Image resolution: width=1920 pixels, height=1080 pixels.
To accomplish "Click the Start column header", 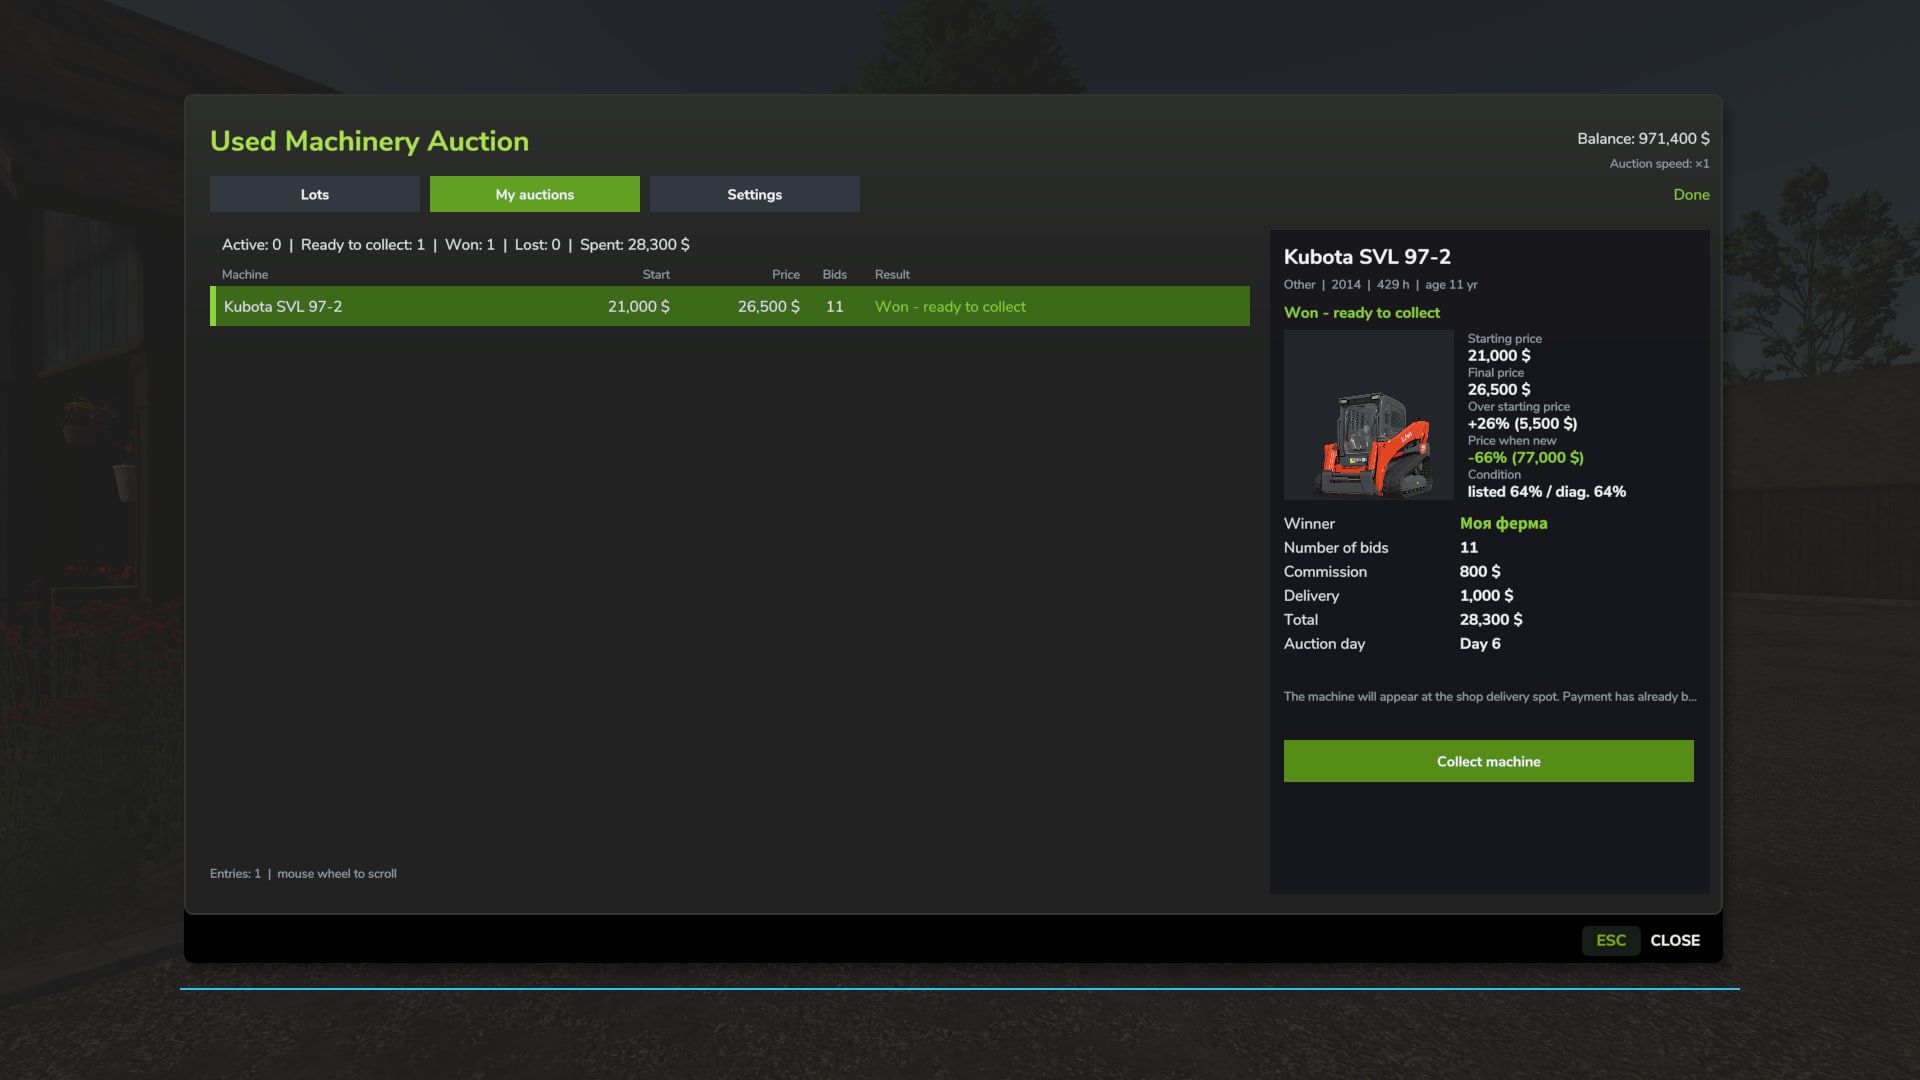I will pyautogui.click(x=656, y=274).
